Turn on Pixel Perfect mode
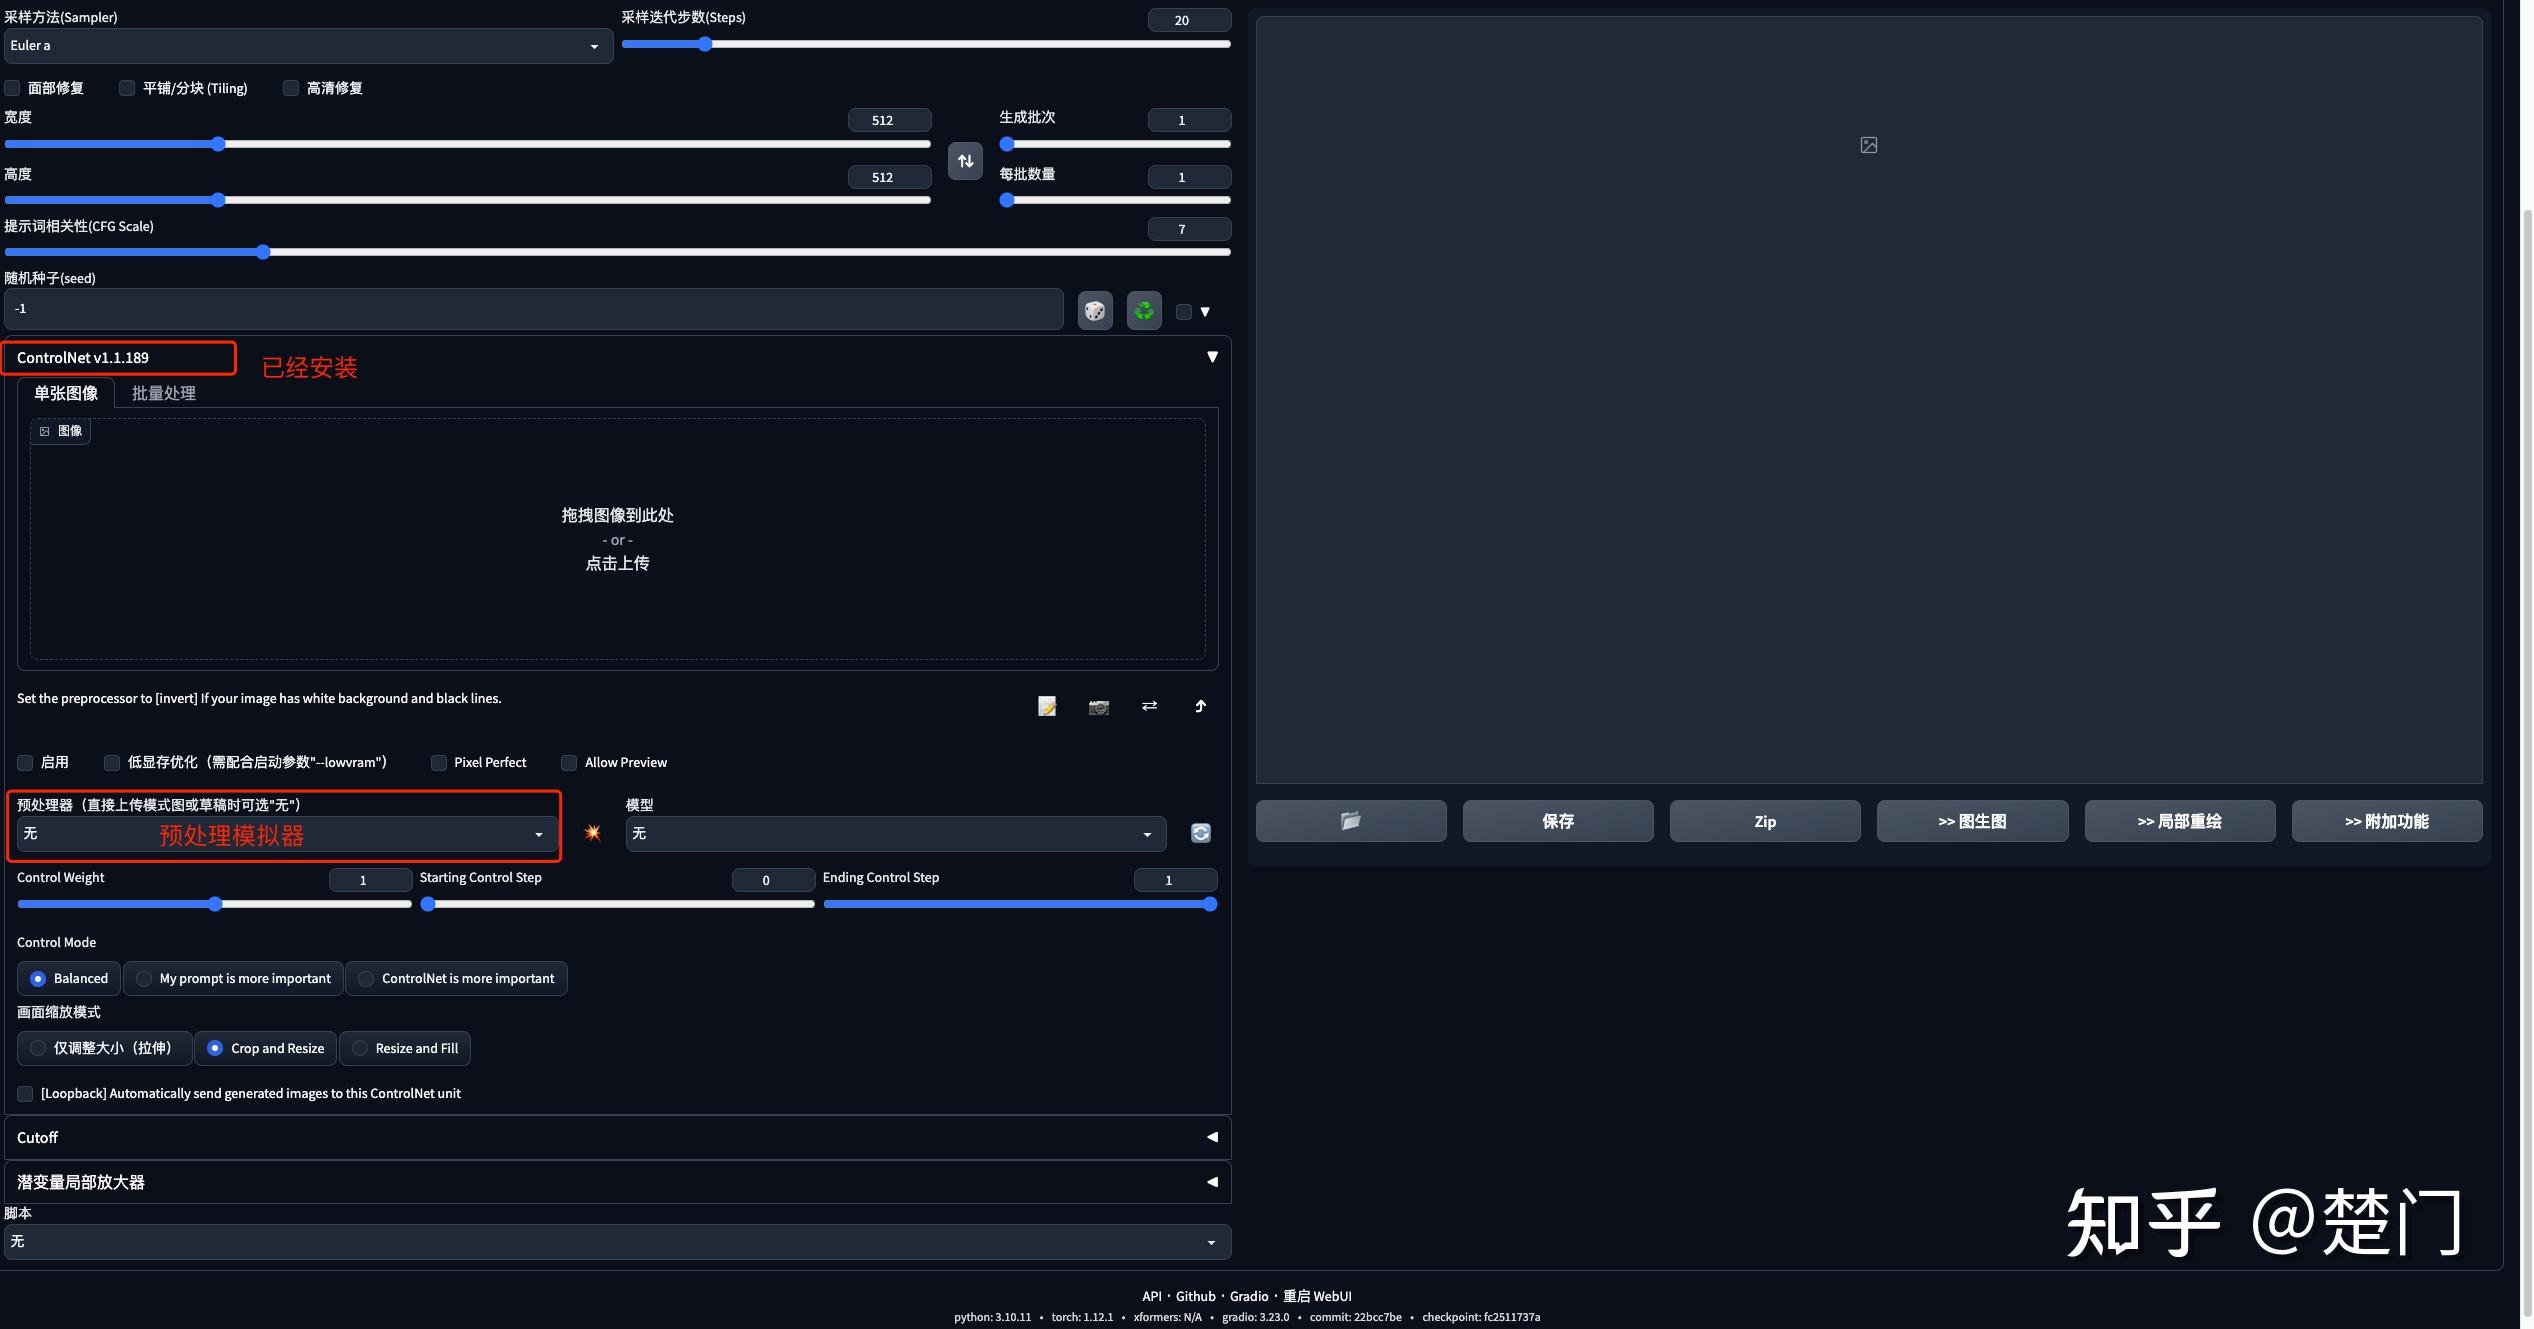This screenshot has height=1329, width=2534. (x=438, y=762)
